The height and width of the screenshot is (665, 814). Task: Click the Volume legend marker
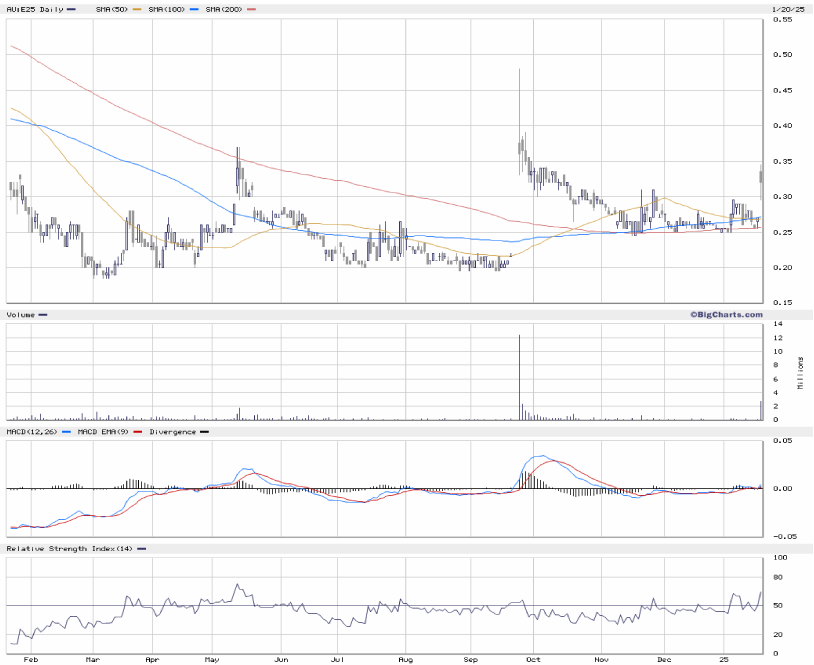[x=42, y=315]
